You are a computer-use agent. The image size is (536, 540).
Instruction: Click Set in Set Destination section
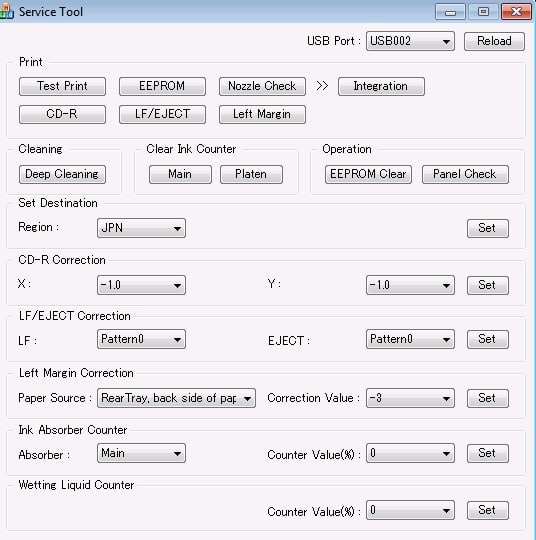(x=487, y=228)
